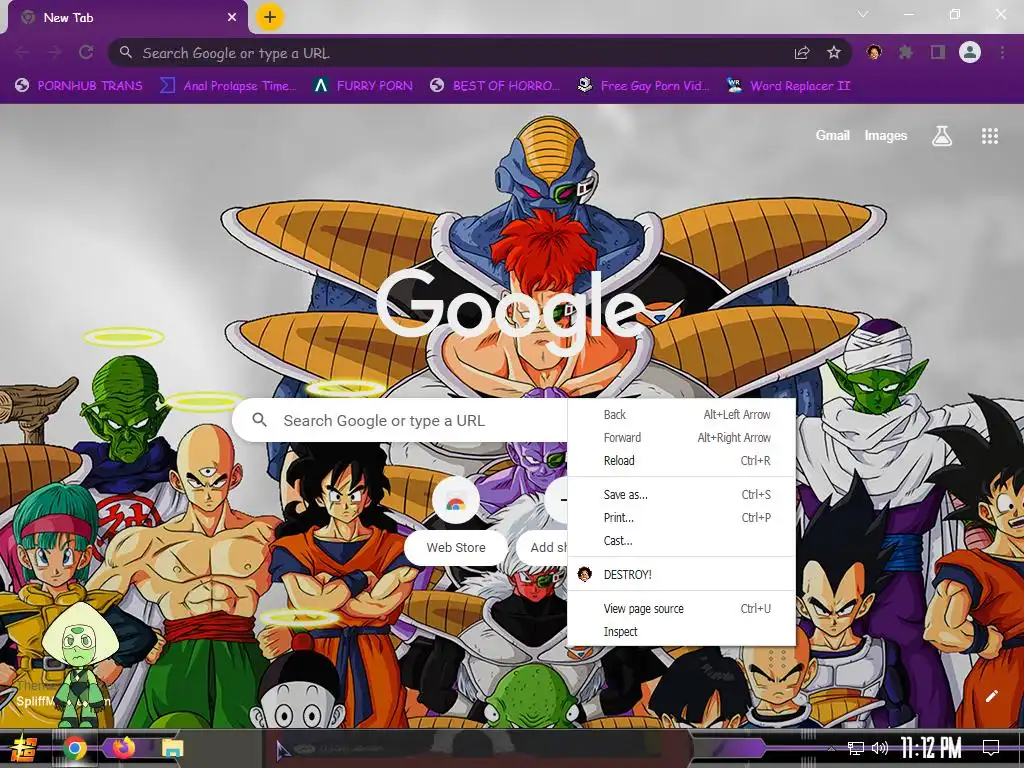The height and width of the screenshot is (768, 1024).
Task: Open the notification center icon
Action: click(991, 748)
